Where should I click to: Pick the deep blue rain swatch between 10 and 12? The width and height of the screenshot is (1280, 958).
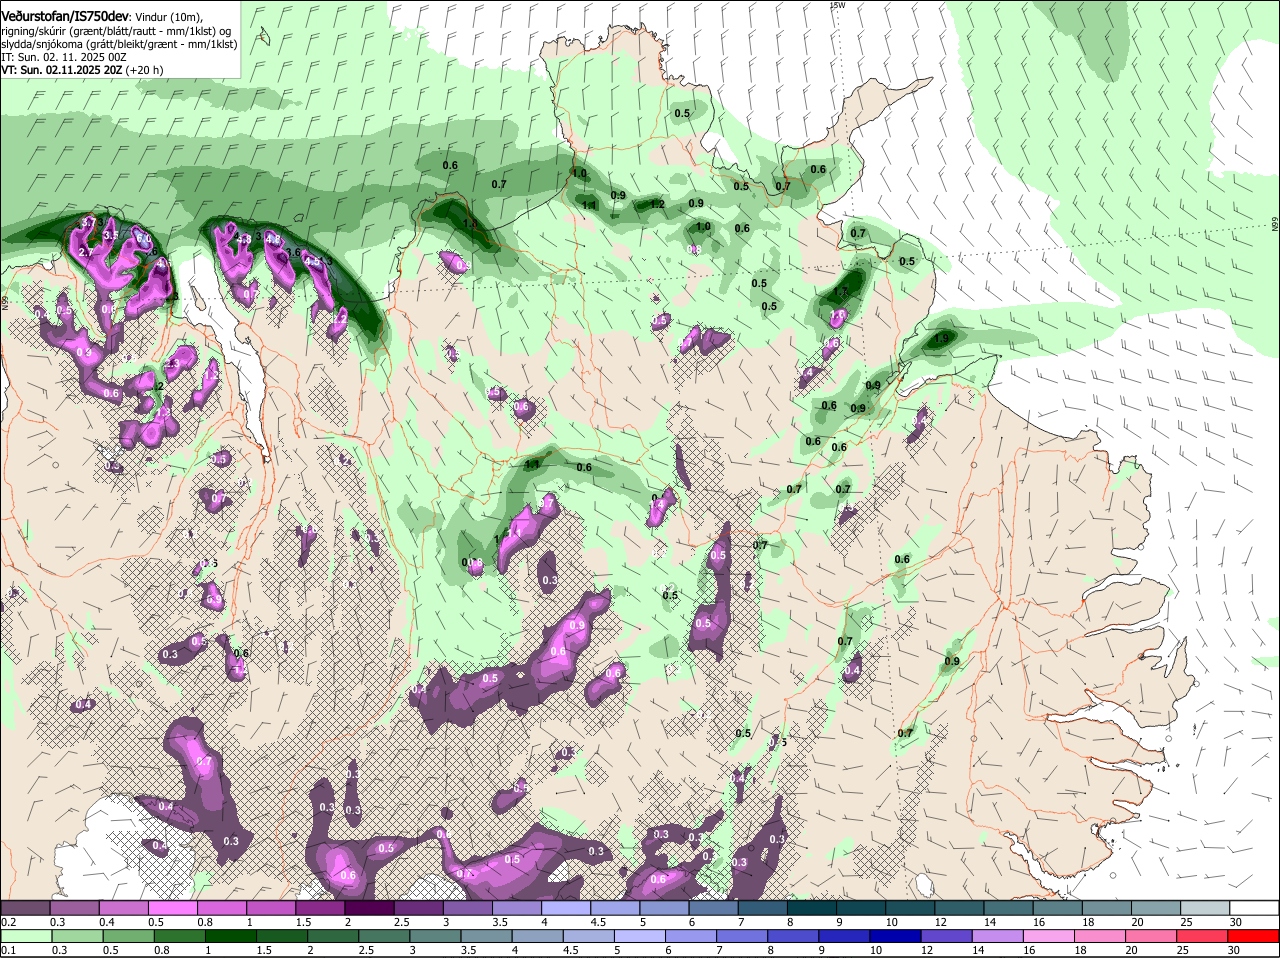pyautogui.click(x=895, y=936)
